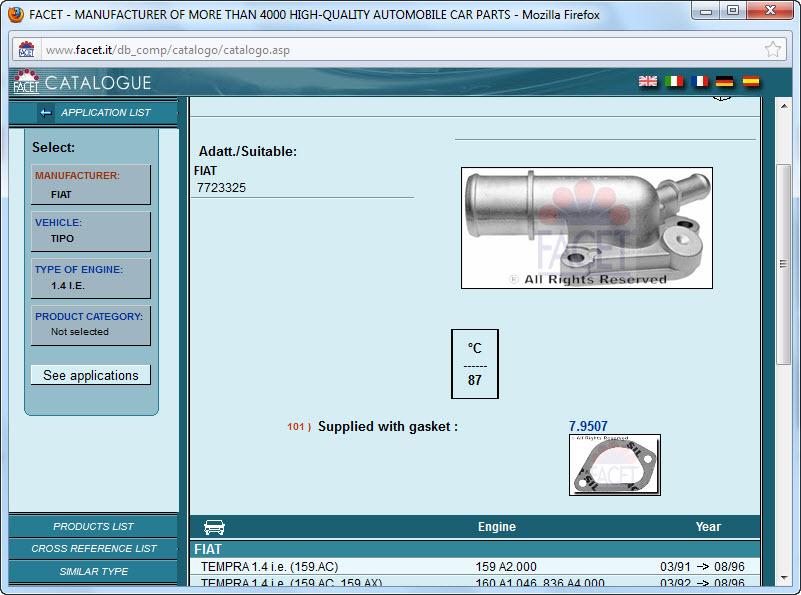Click the vertical scrollbar thumb
Viewport: 801px width, 595px height.
pos(783,264)
